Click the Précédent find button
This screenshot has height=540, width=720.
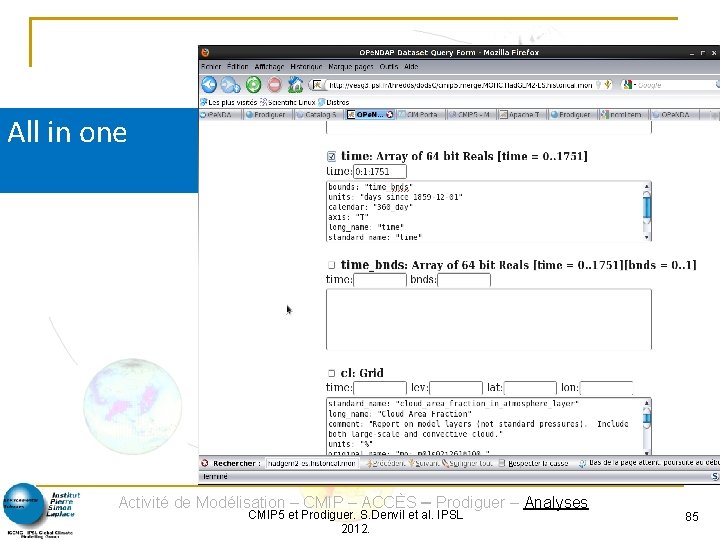click(x=386, y=463)
